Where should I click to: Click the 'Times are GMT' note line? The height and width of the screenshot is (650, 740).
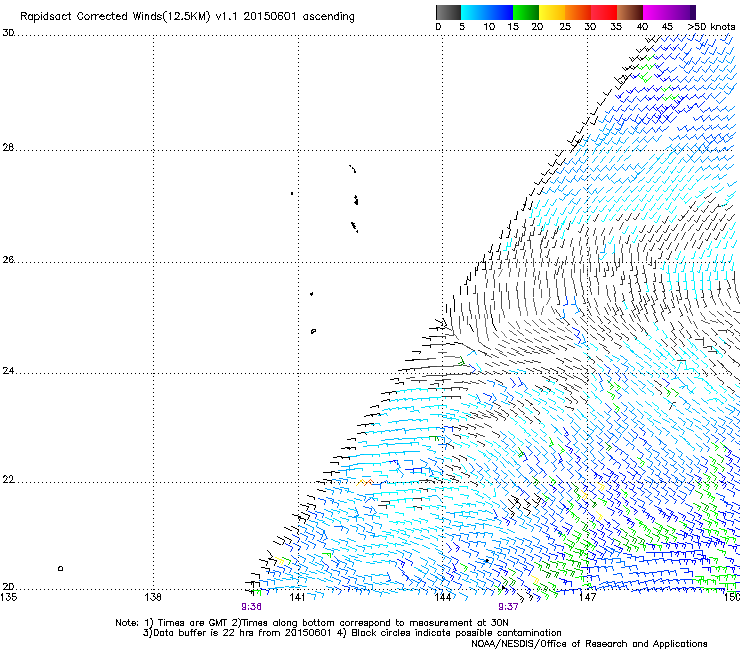coord(312,623)
